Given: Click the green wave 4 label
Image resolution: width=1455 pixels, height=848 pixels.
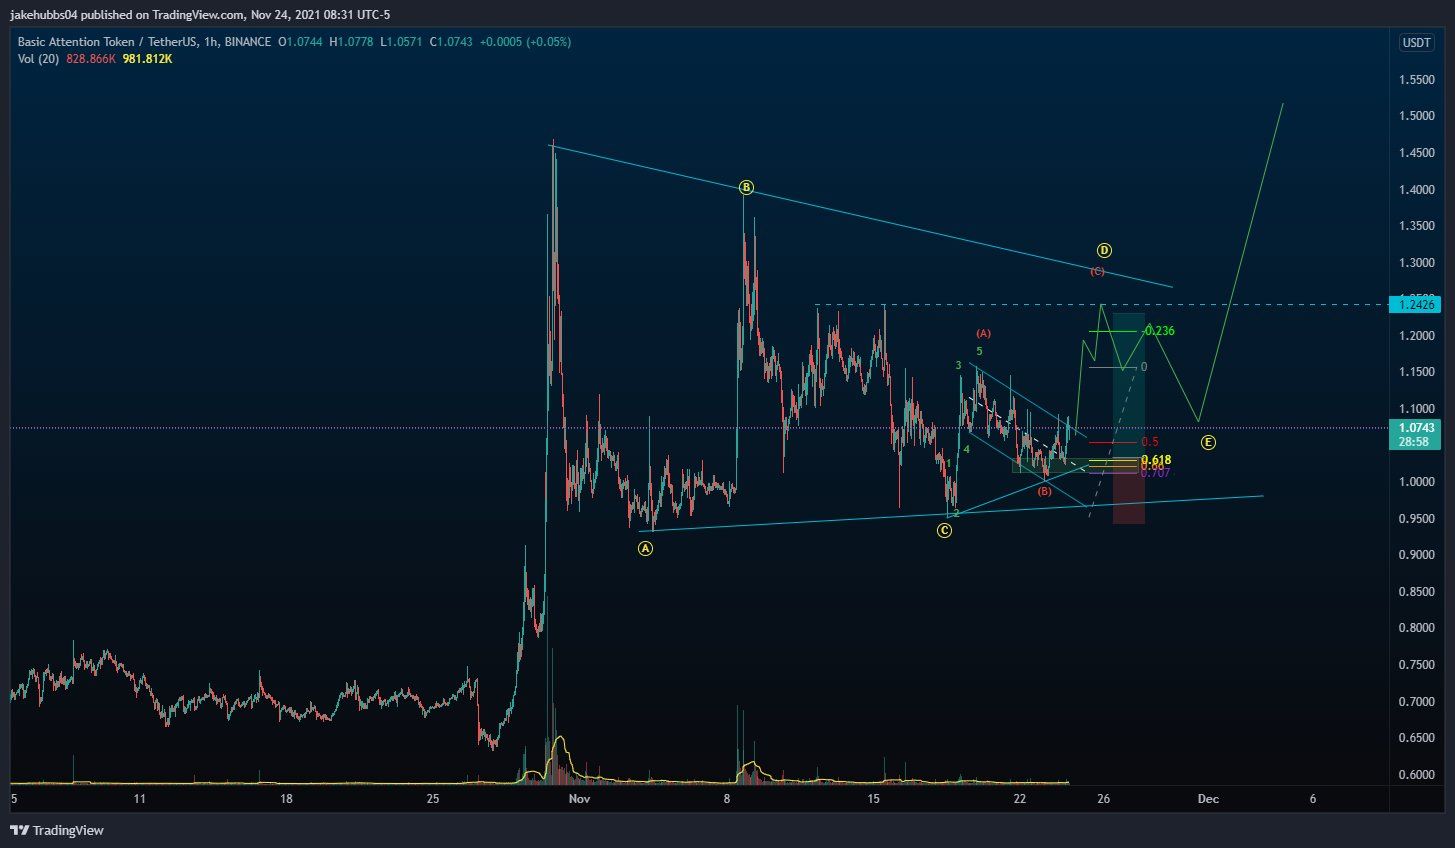Looking at the screenshot, I should tap(966, 450).
